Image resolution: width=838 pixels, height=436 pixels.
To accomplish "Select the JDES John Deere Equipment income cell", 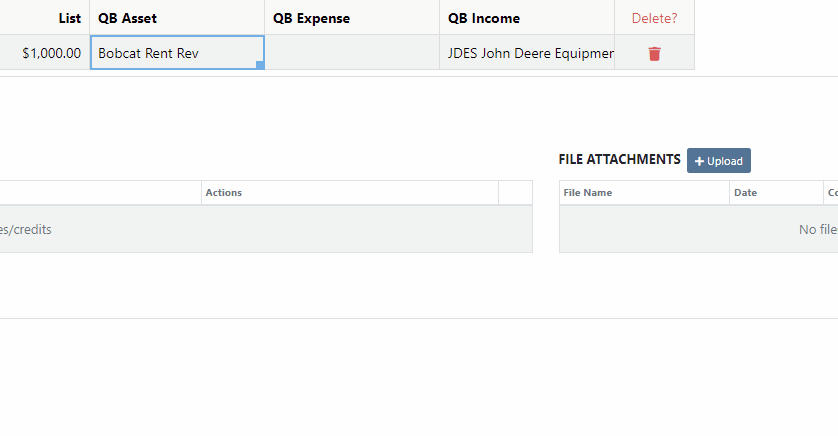I will (x=527, y=53).
